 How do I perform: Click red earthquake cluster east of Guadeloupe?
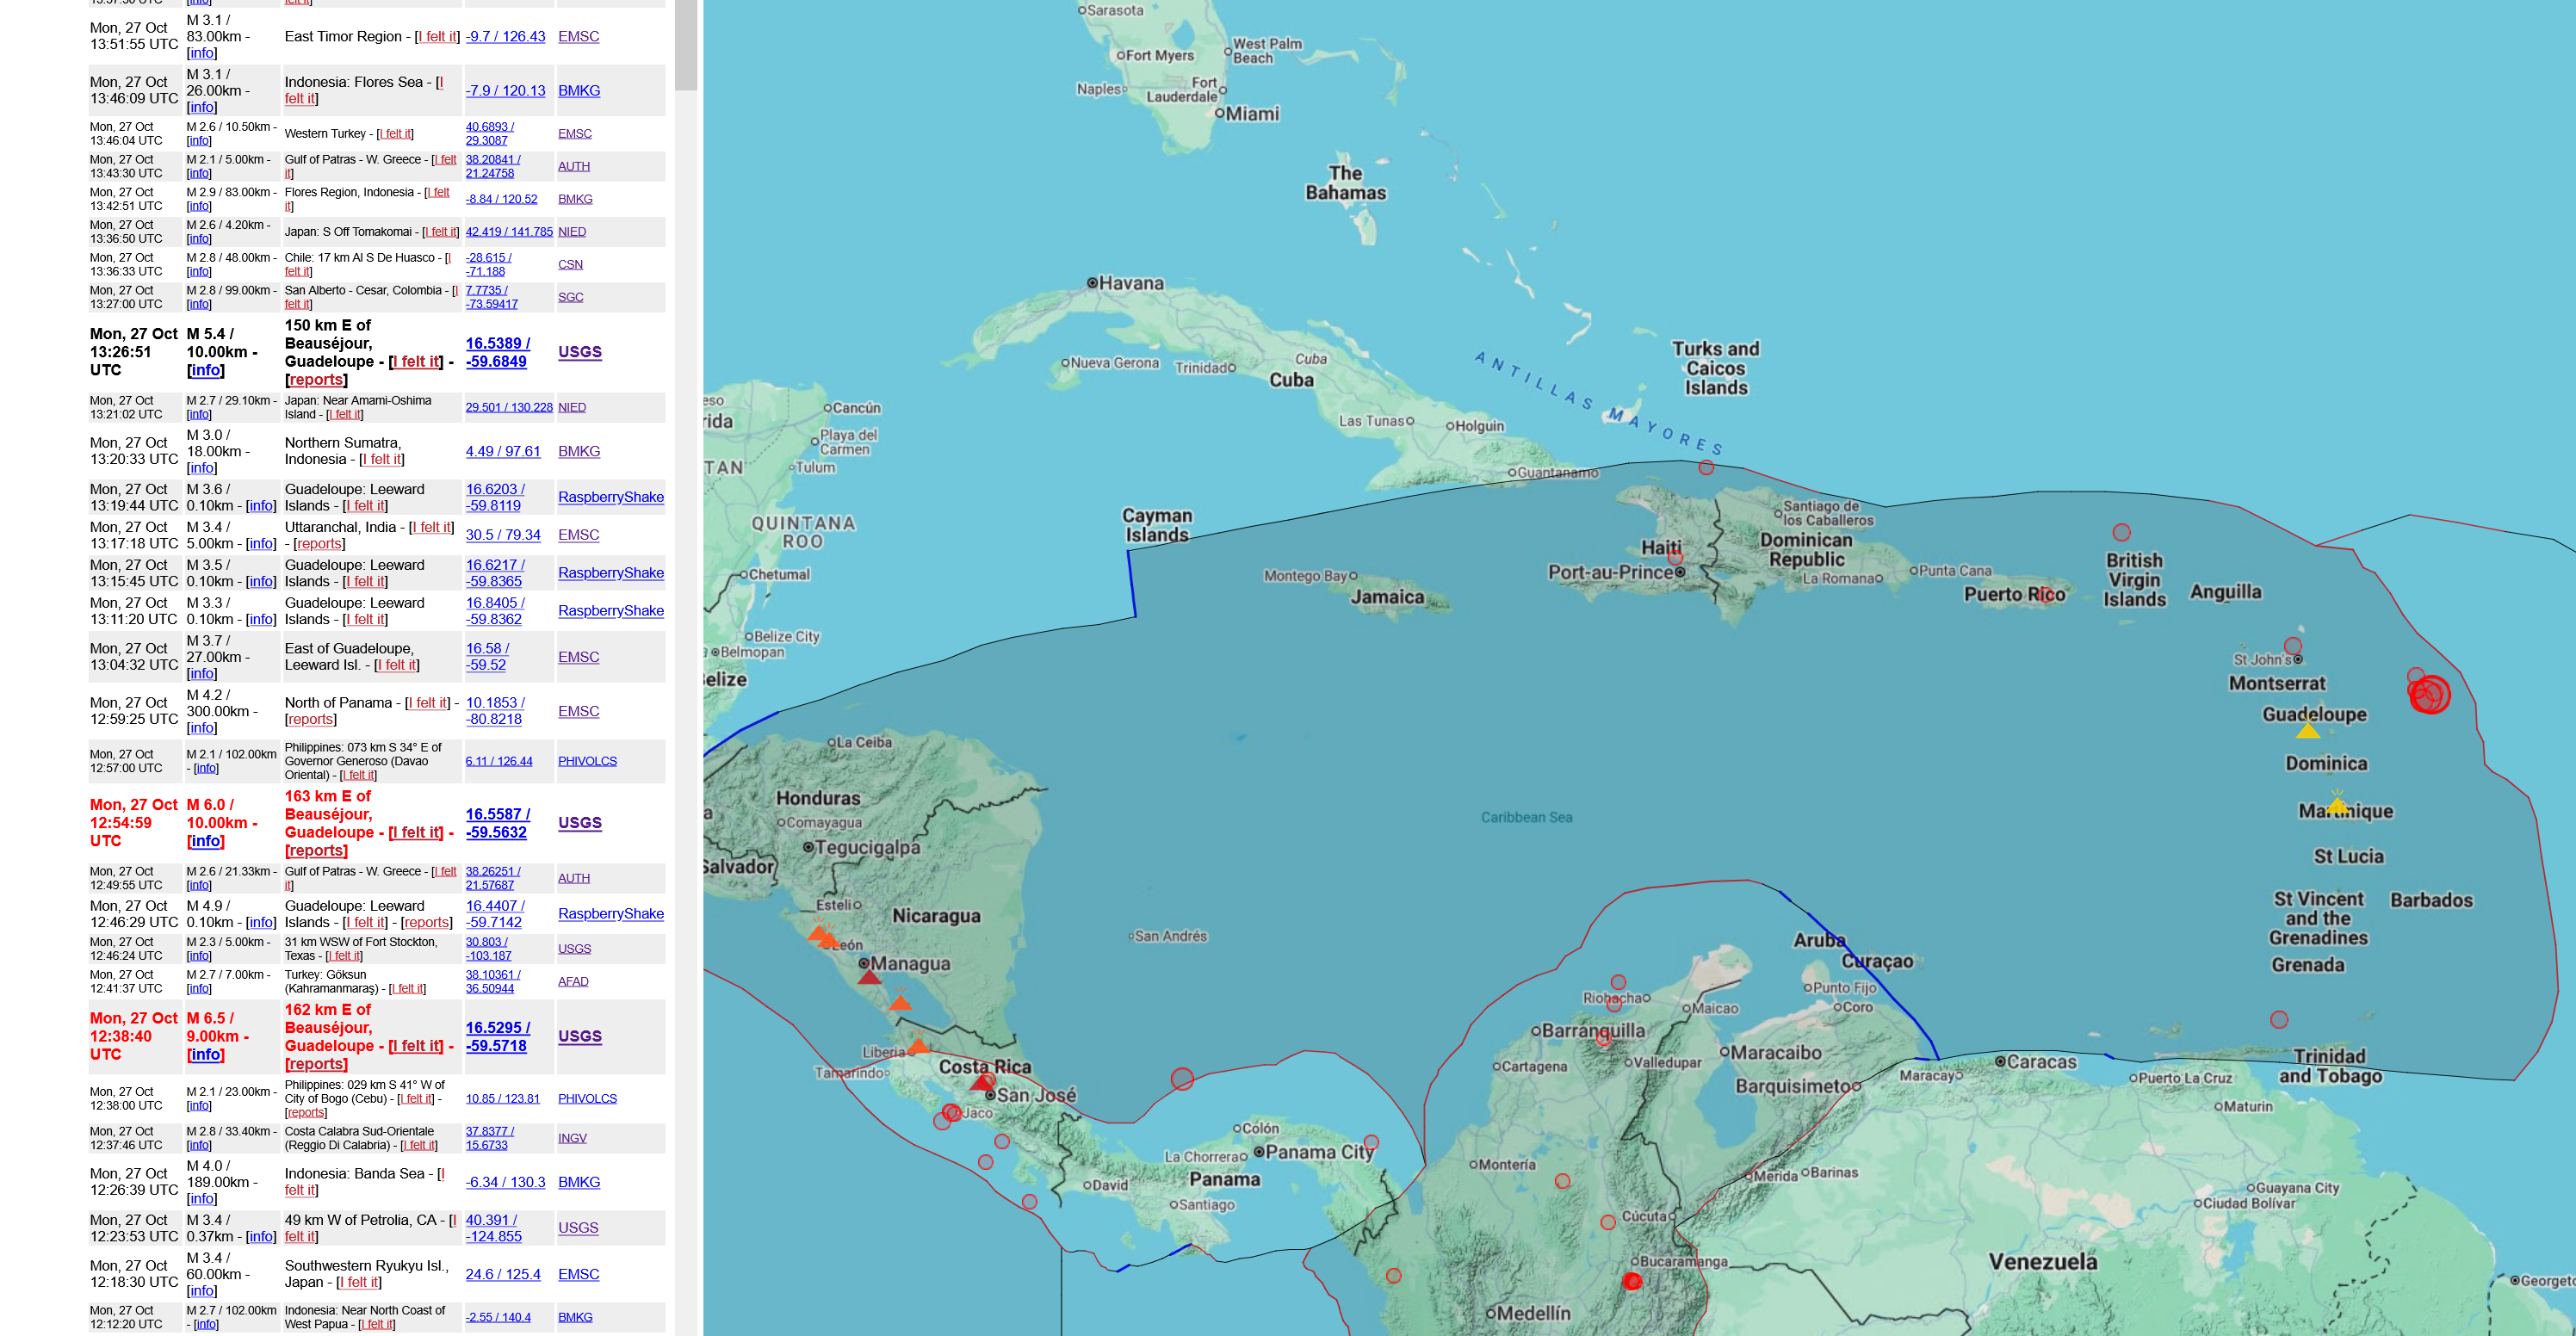(2429, 694)
